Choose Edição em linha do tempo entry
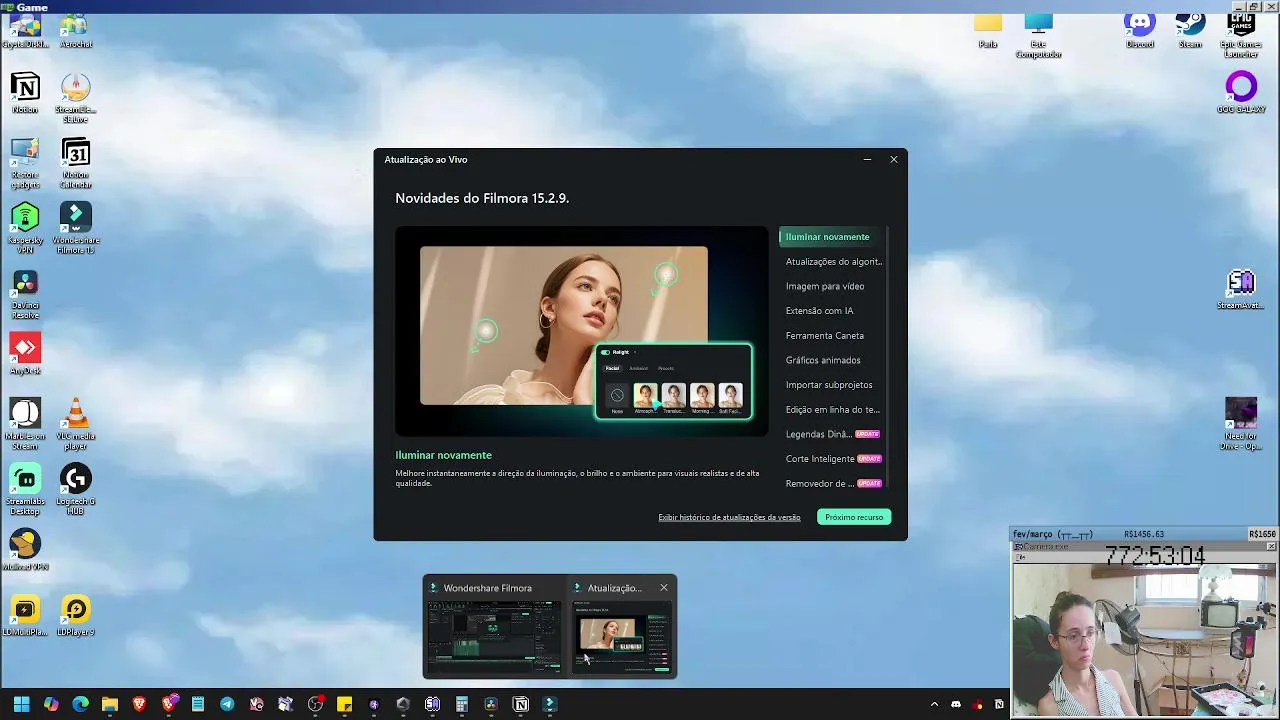The height and width of the screenshot is (720, 1280). click(832, 410)
